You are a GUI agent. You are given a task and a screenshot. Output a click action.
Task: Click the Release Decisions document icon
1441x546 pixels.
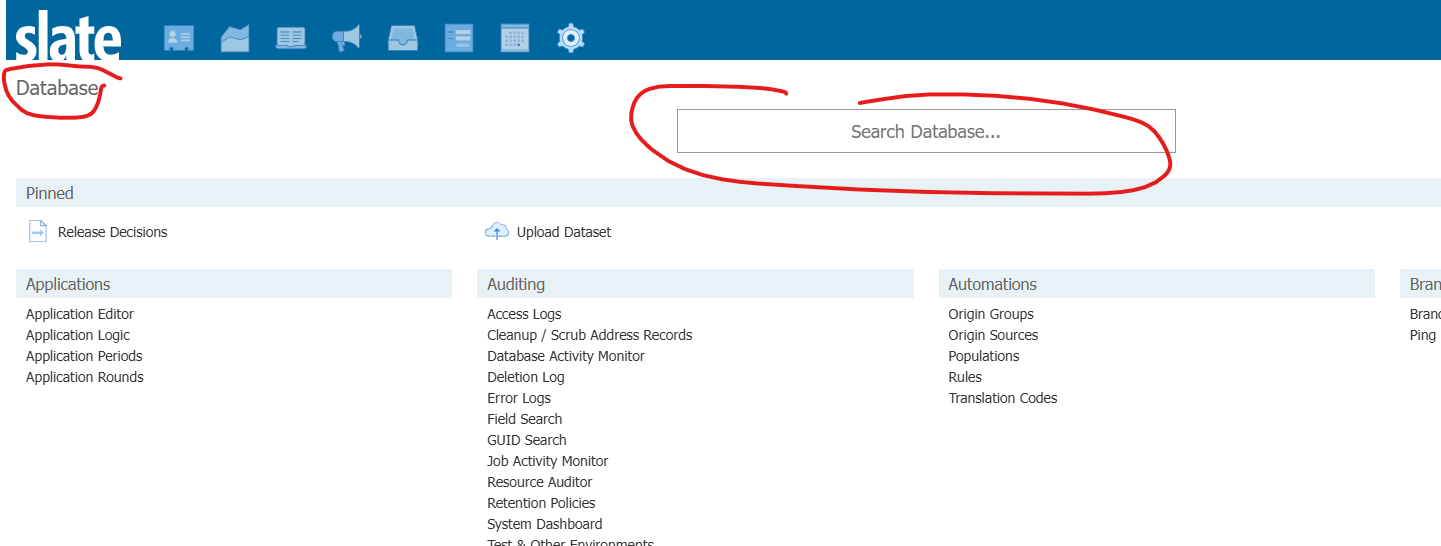(x=37, y=232)
